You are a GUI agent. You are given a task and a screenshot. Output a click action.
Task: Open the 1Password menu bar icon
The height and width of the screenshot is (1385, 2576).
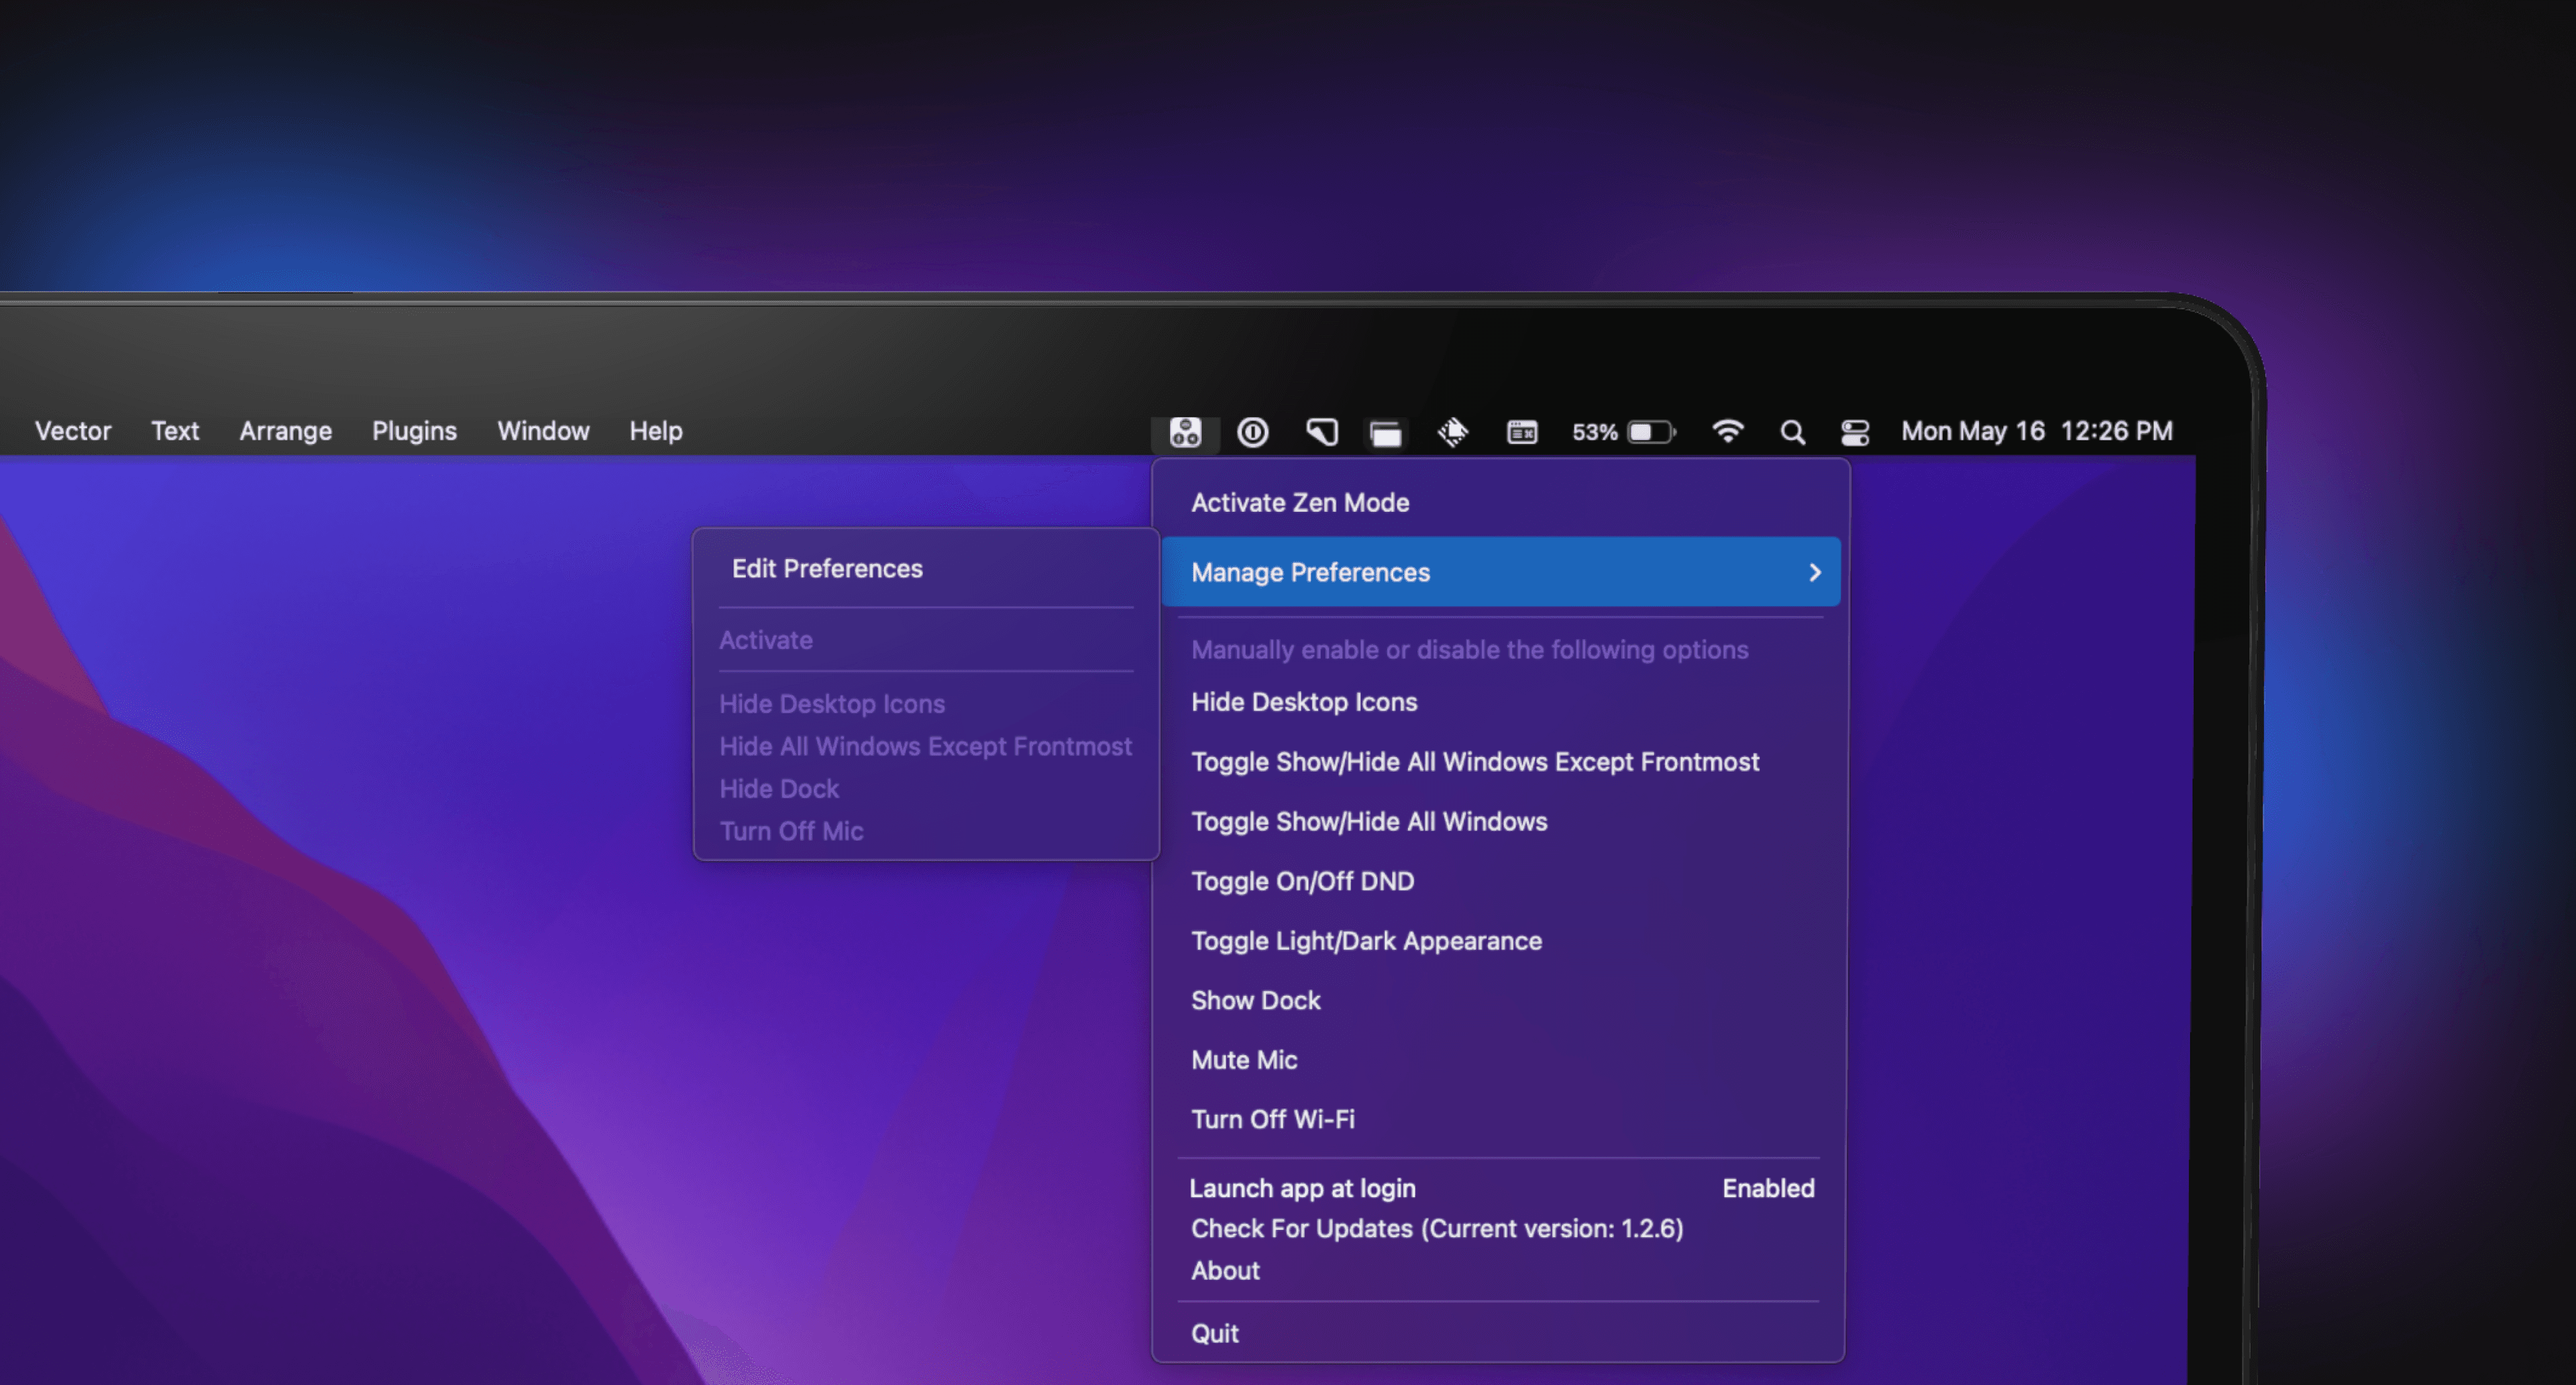tap(1252, 432)
